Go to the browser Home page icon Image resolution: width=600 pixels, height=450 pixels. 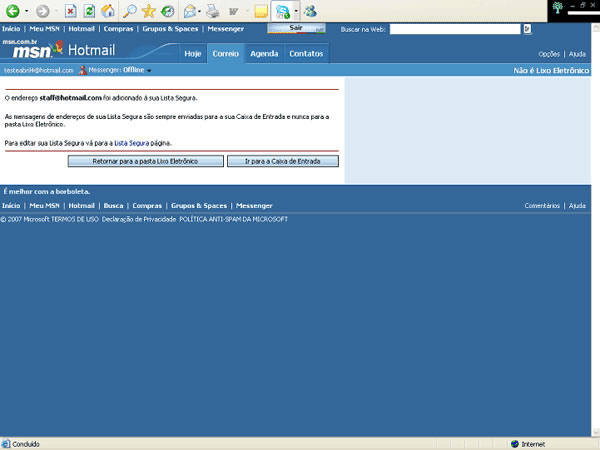pyautogui.click(x=108, y=11)
